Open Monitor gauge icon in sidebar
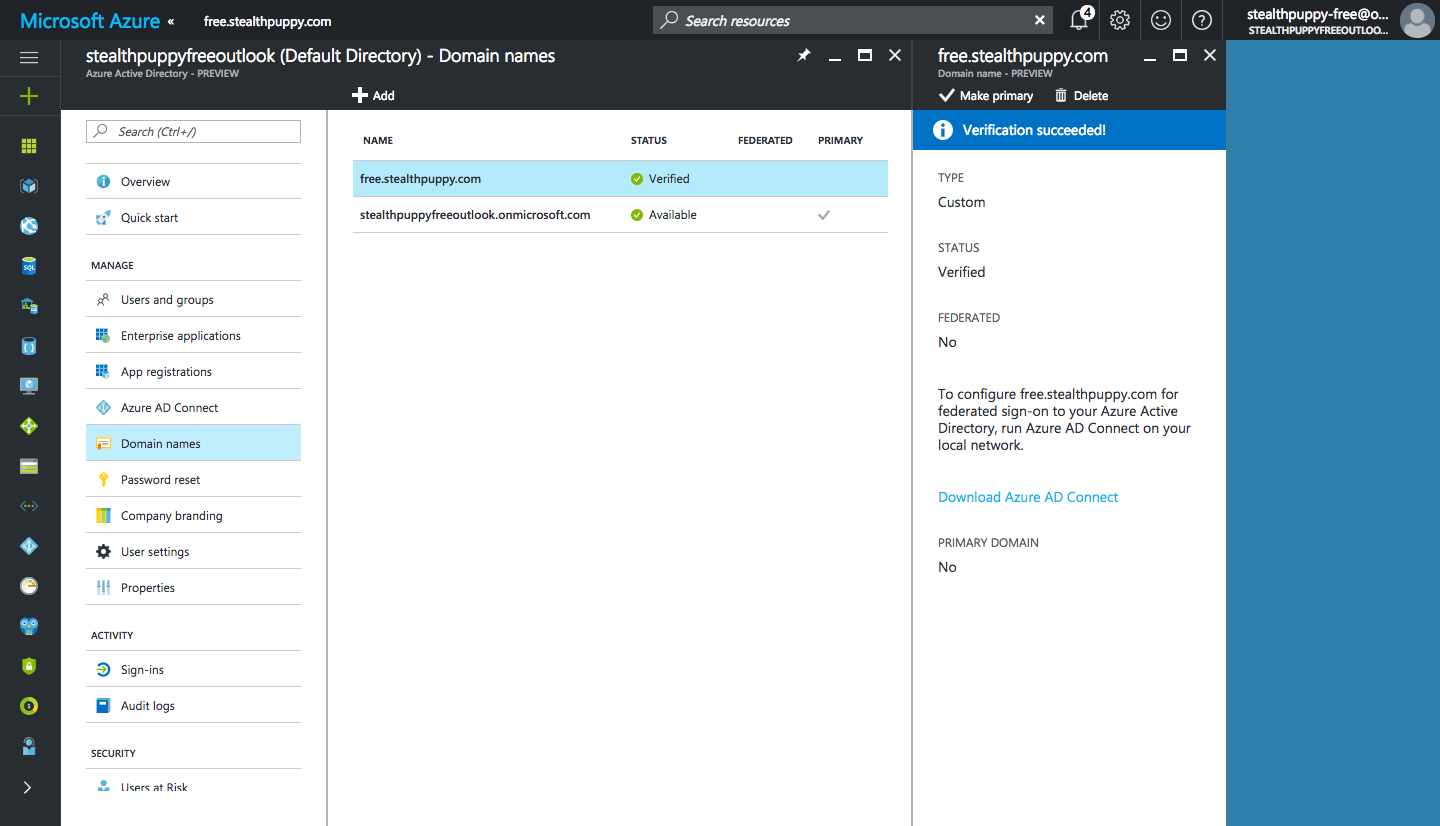1440x826 pixels. point(29,586)
